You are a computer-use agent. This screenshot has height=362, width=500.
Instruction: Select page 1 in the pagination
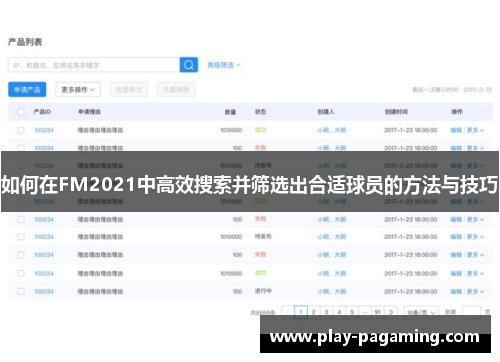tap(301, 312)
